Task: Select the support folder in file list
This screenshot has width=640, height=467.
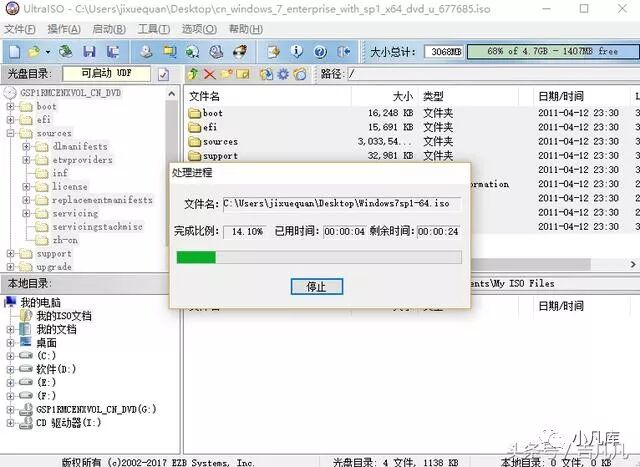Action: point(213,156)
